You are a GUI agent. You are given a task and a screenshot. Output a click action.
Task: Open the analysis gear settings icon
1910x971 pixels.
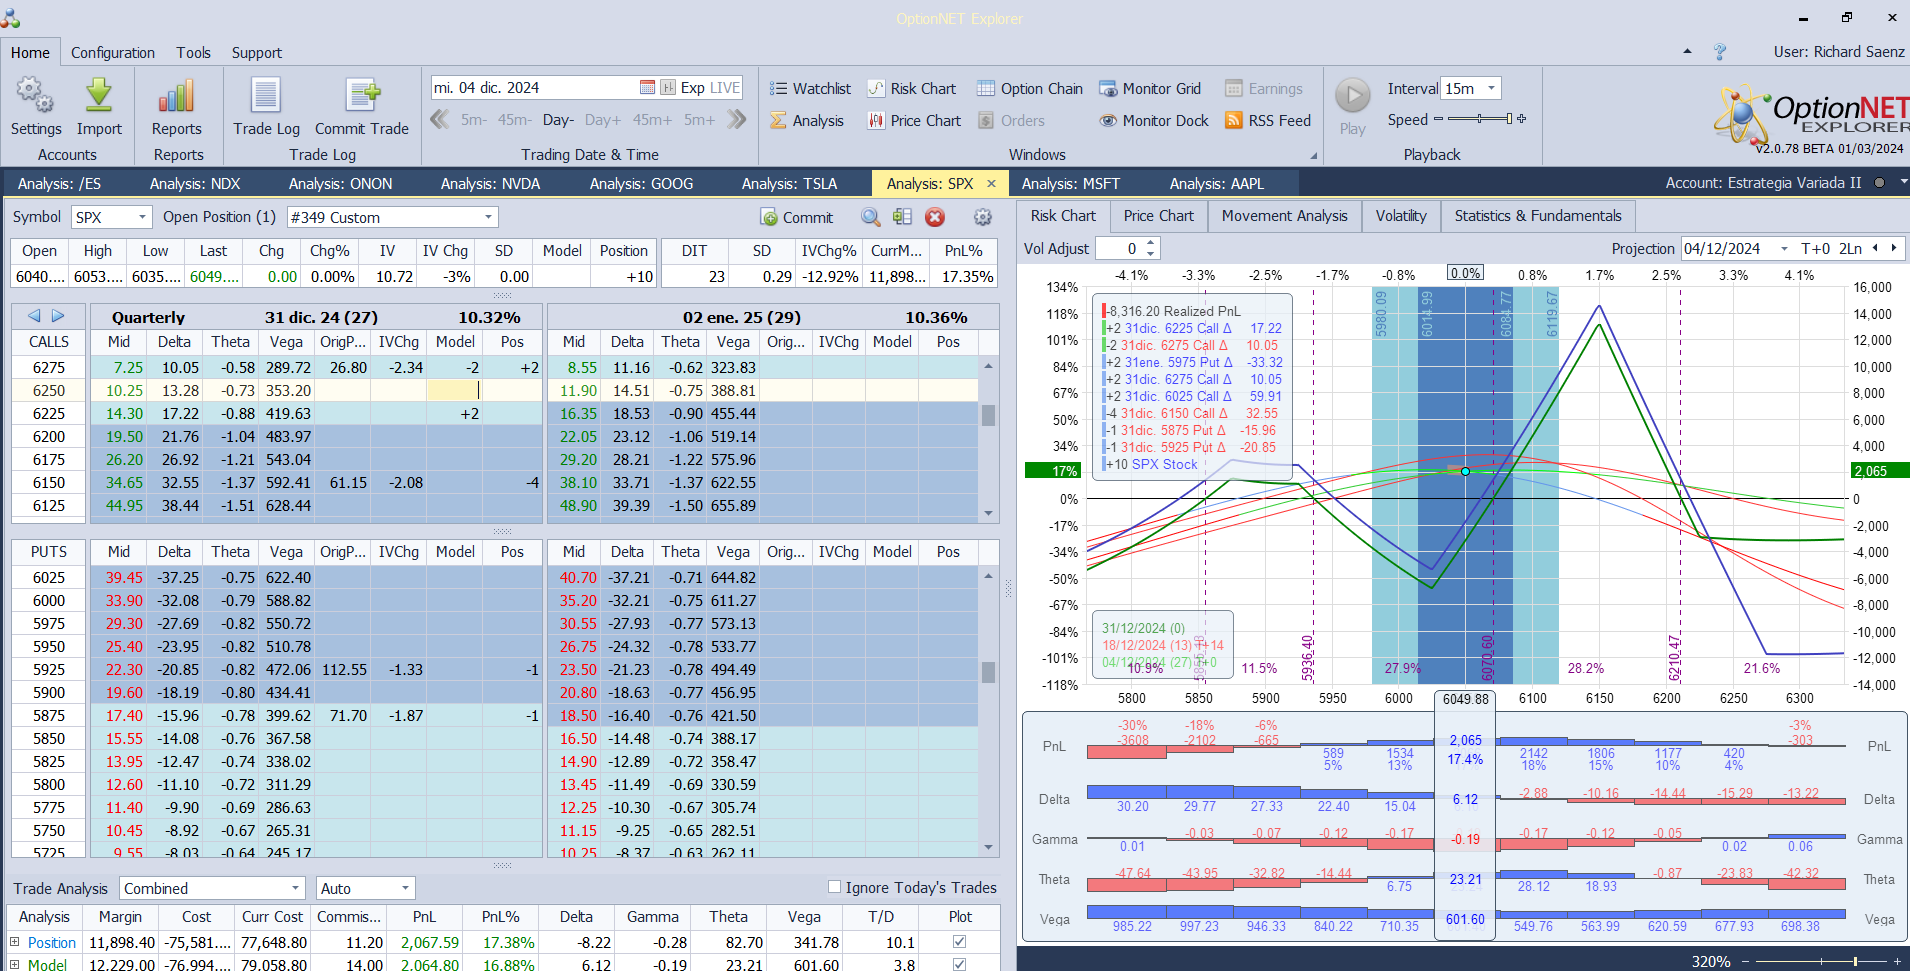983,217
